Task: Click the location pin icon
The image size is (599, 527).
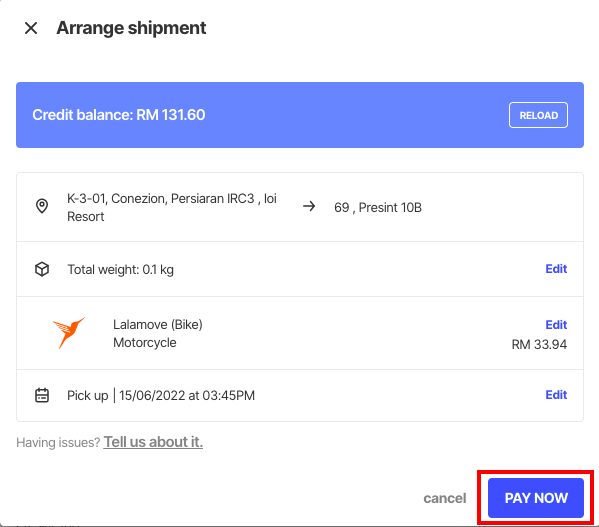Action: [42, 206]
